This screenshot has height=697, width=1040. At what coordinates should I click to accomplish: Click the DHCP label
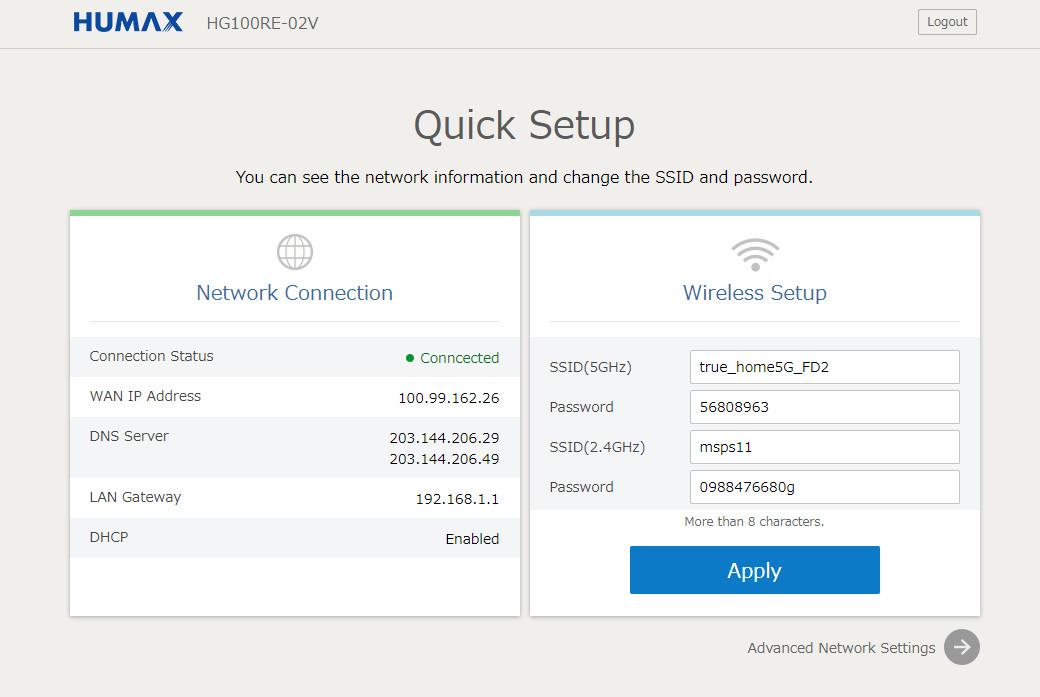109,537
